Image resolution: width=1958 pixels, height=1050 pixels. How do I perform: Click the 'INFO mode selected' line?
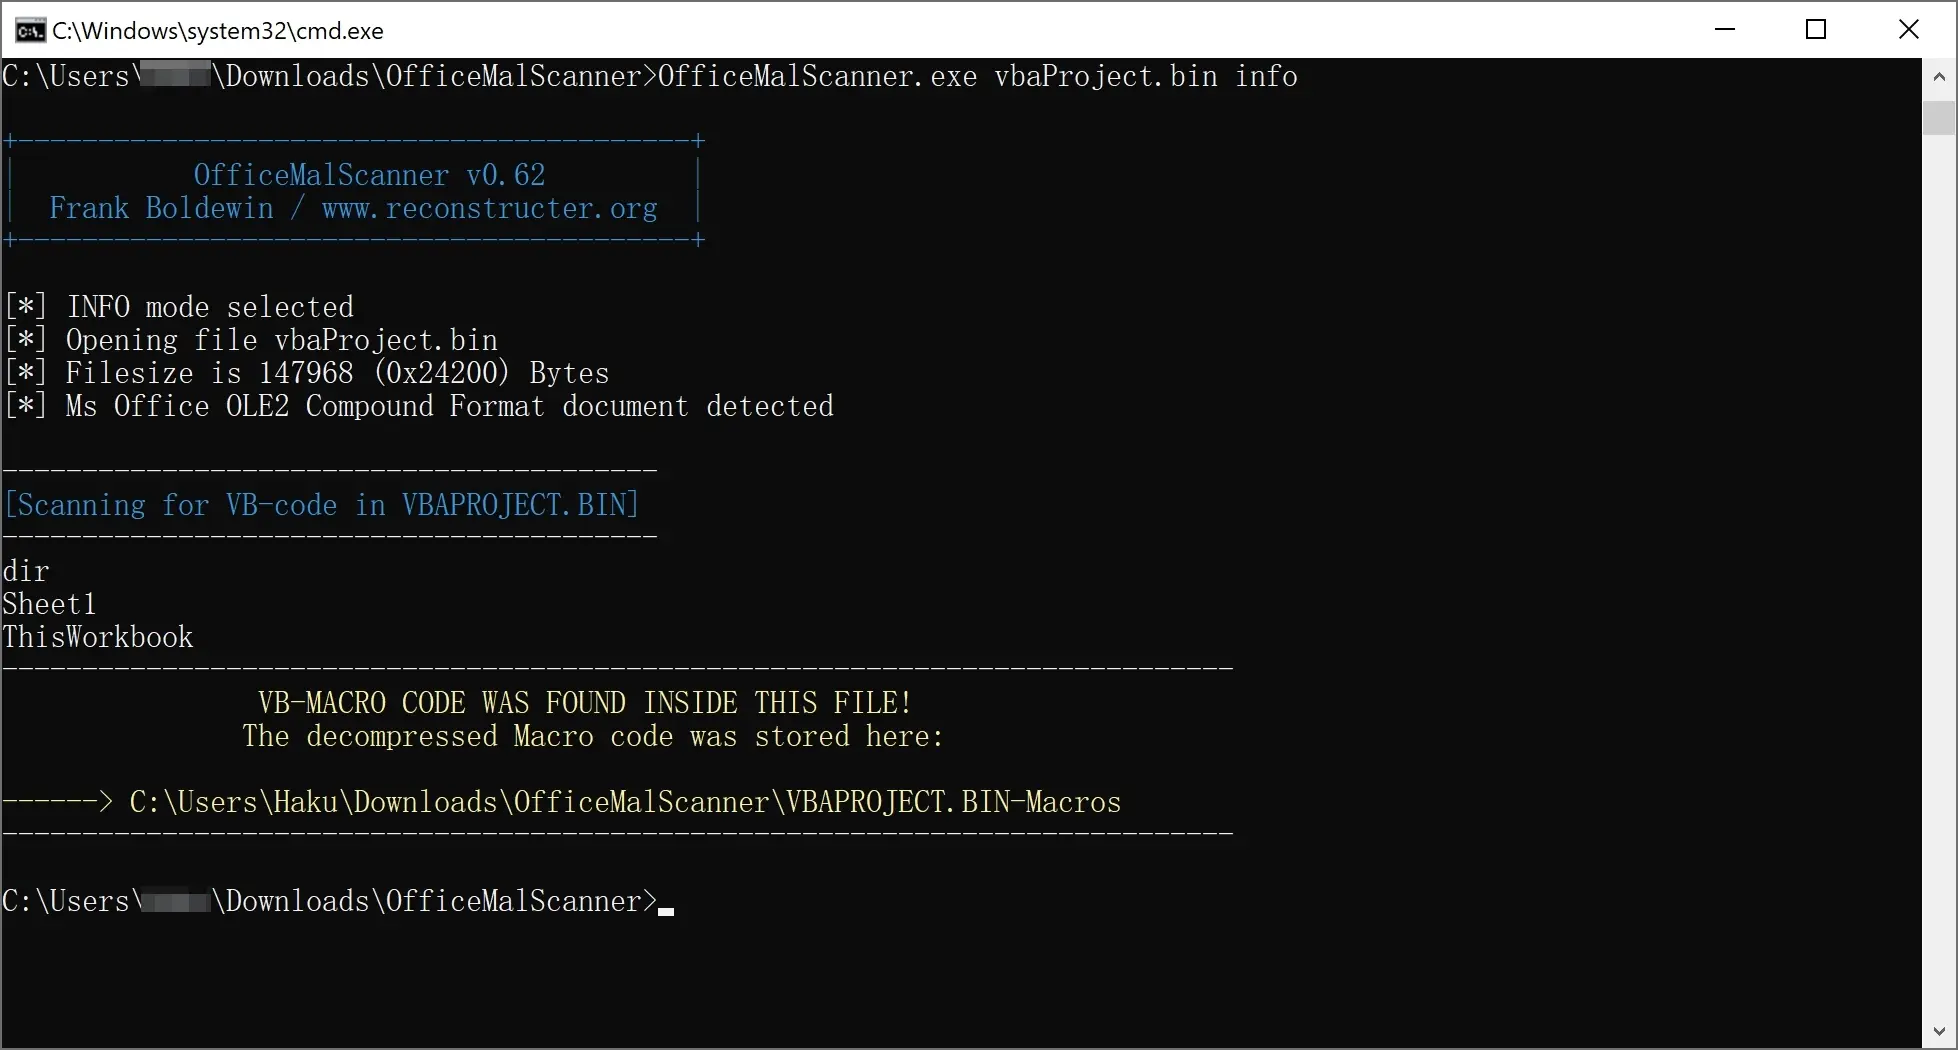point(209,307)
